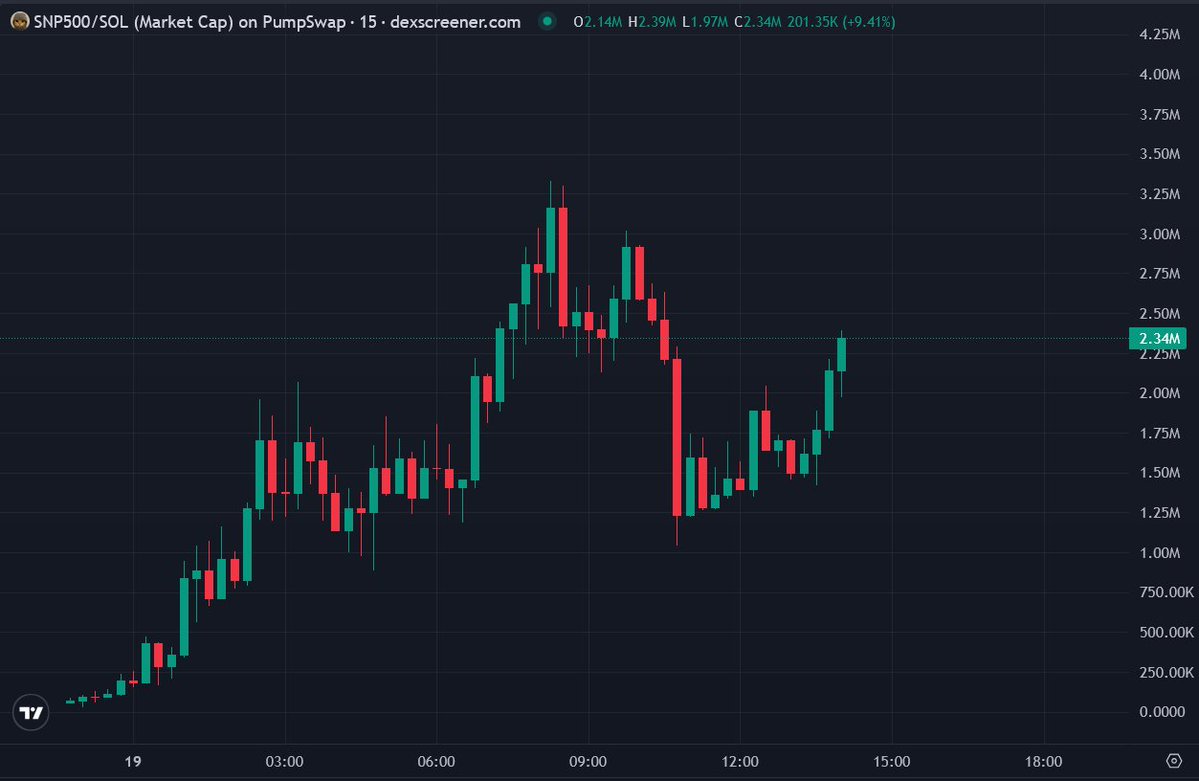
Task: Click the 03:00 time axis label
Action: (284, 761)
